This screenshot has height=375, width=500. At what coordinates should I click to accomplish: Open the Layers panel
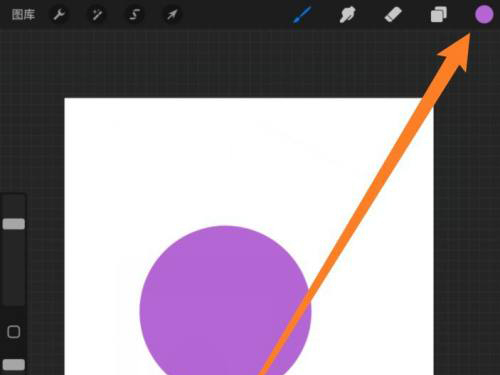pos(438,15)
